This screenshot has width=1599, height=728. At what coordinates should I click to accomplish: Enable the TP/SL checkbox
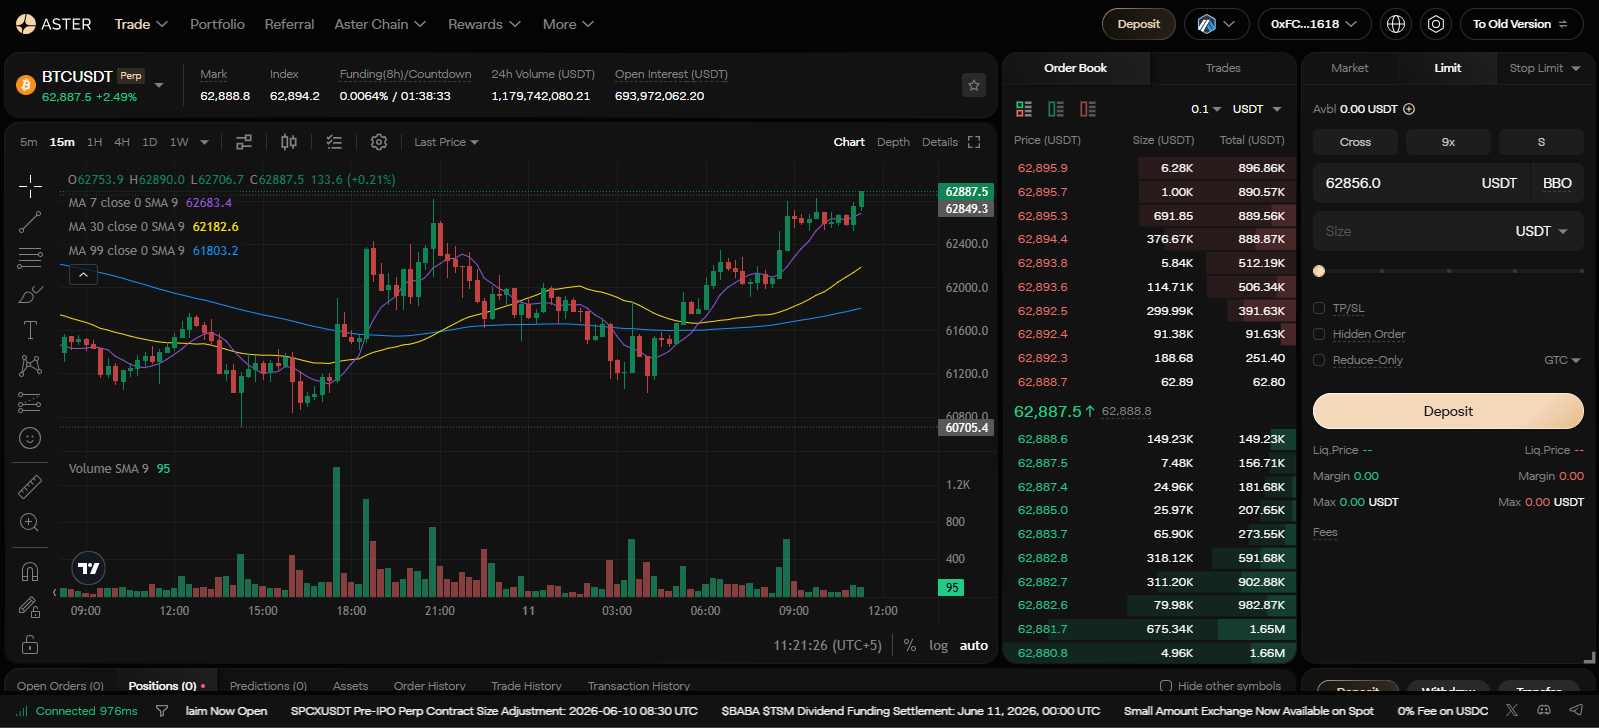[x=1319, y=308]
